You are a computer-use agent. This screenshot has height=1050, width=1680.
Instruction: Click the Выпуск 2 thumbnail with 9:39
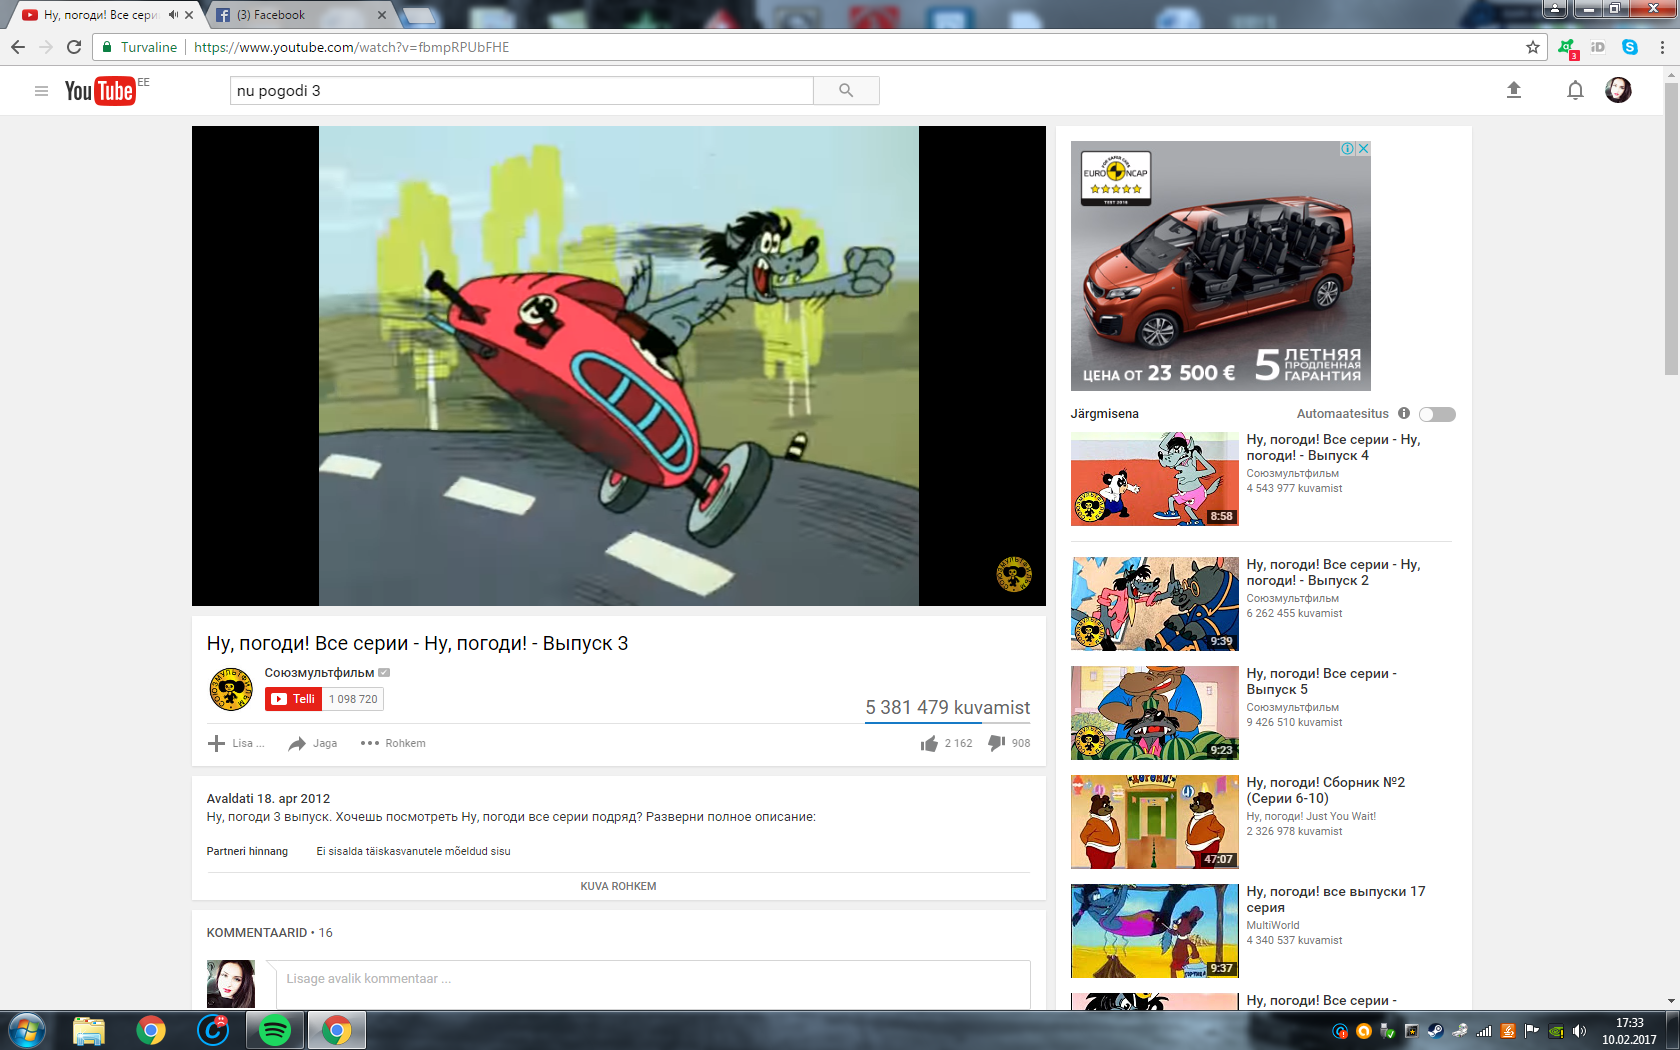click(1155, 604)
